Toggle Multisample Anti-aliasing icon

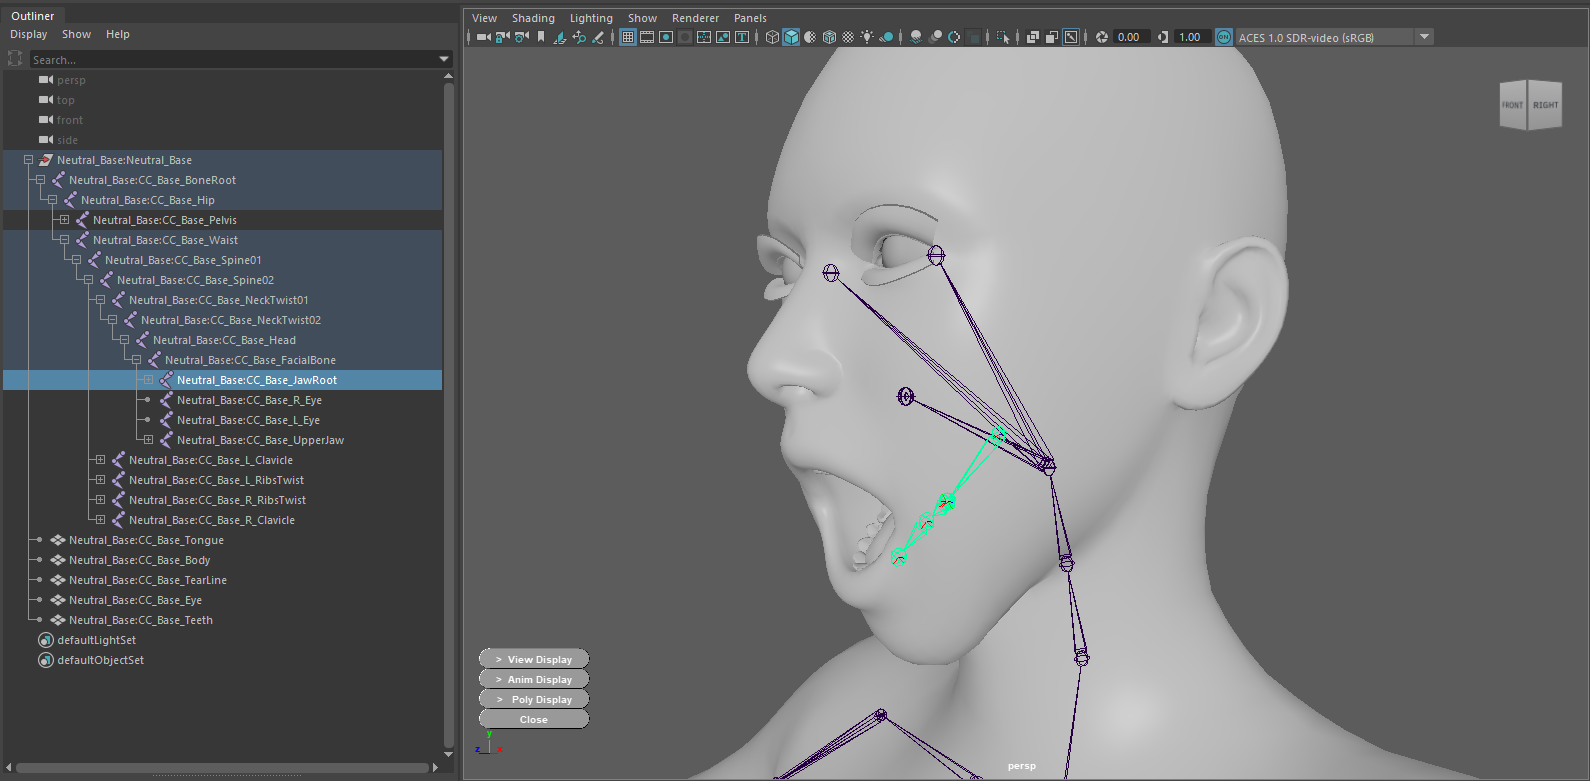coord(954,37)
